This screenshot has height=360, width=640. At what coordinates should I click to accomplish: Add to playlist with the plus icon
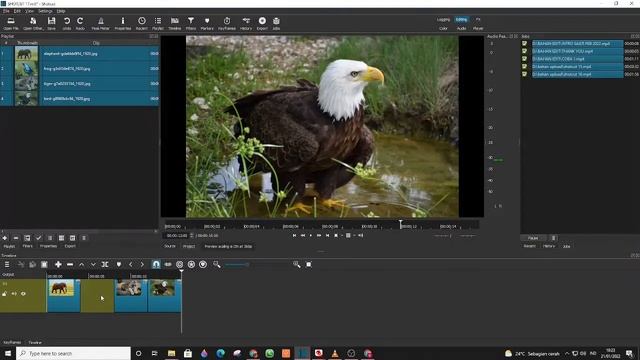pyautogui.click(x=5, y=238)
